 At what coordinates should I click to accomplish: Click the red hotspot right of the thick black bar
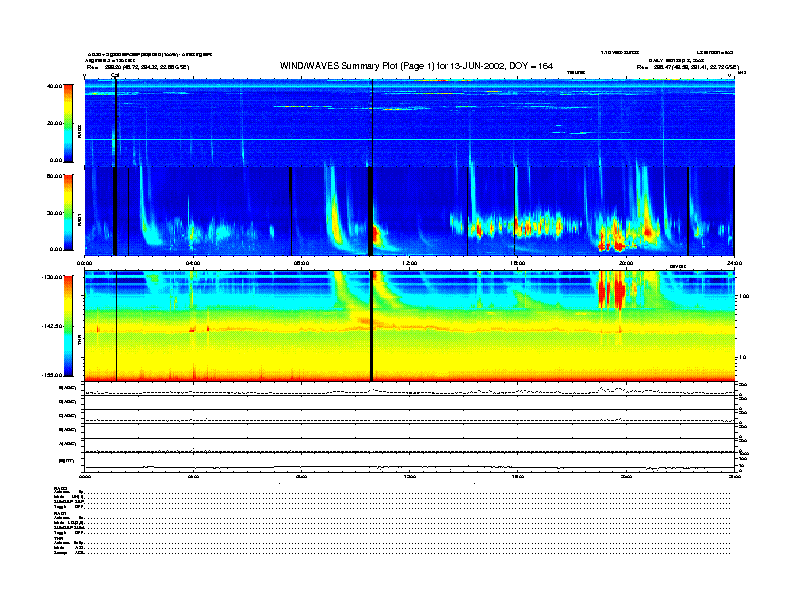[378, 236]
